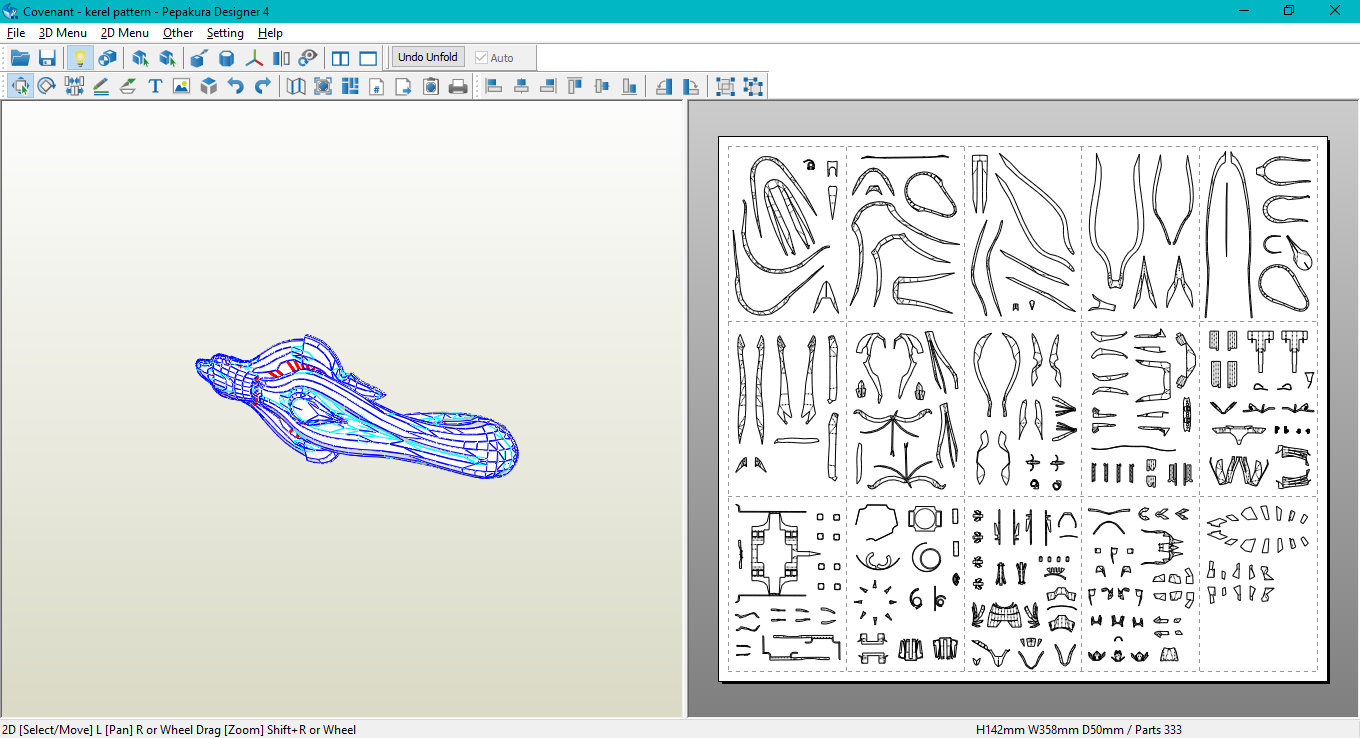The width and height of the screenshot is (1360, 738).
Task: Switch to single-pane window layout
Action: (368, 57)
